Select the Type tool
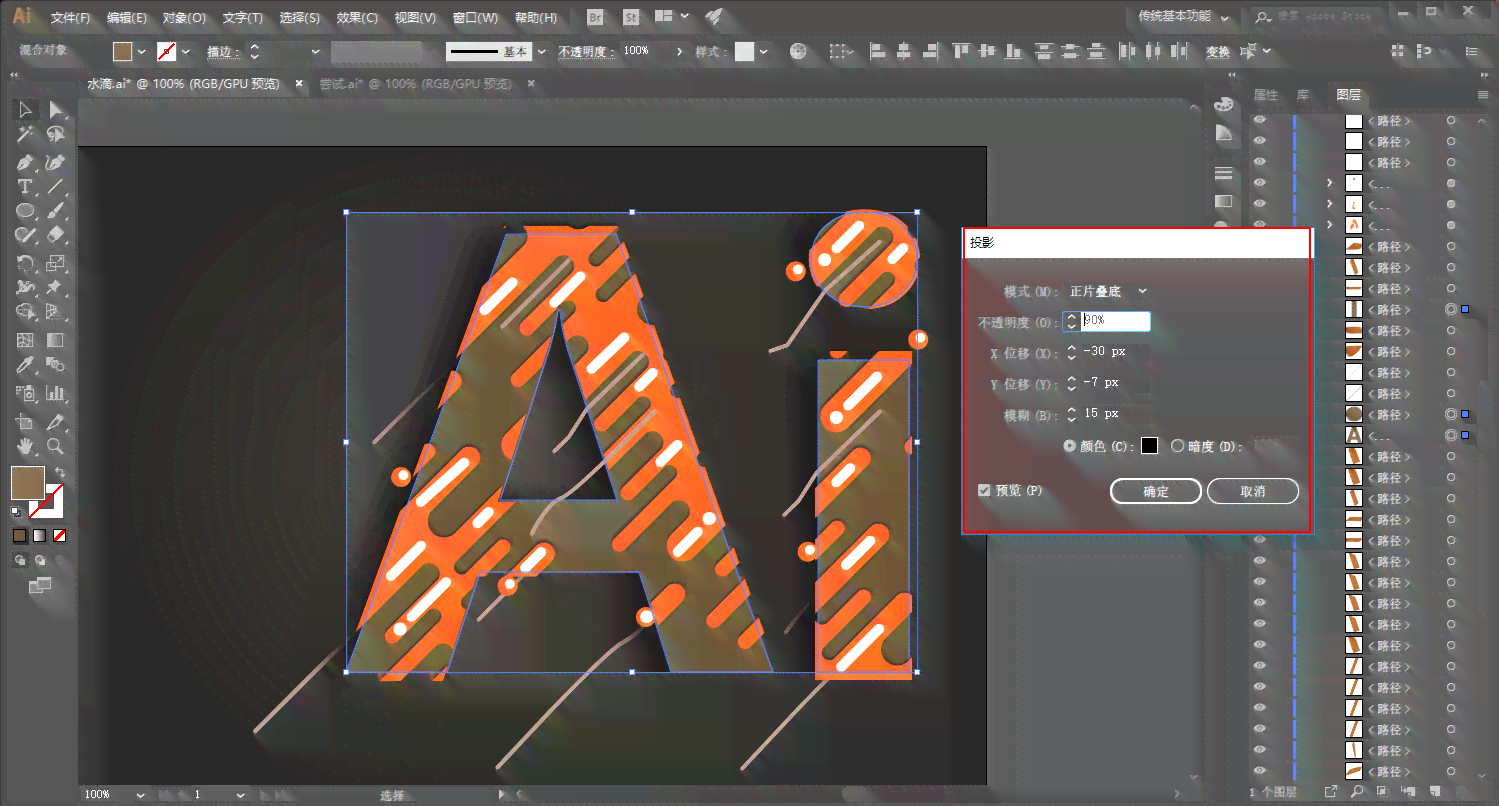The width and height of the screenshot is (1499, 806). 26,186
